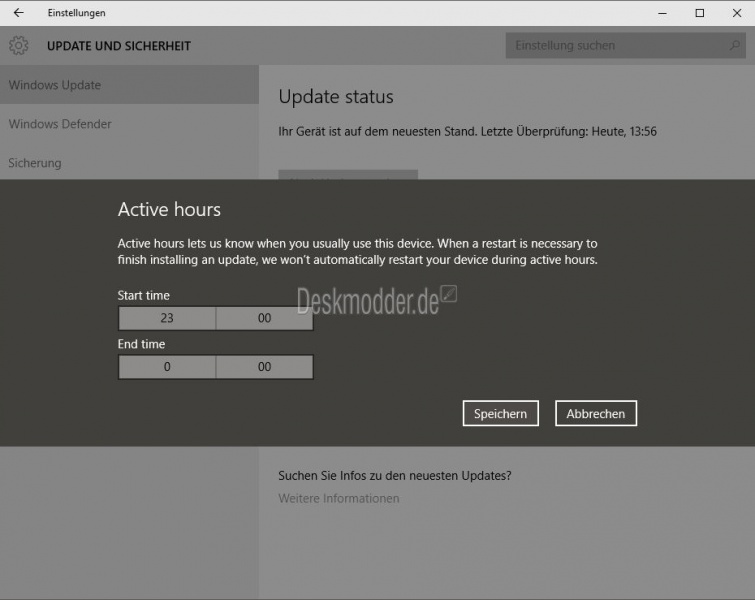Focus the 'Einstellung suchen' search field

(x=625, y=45)
